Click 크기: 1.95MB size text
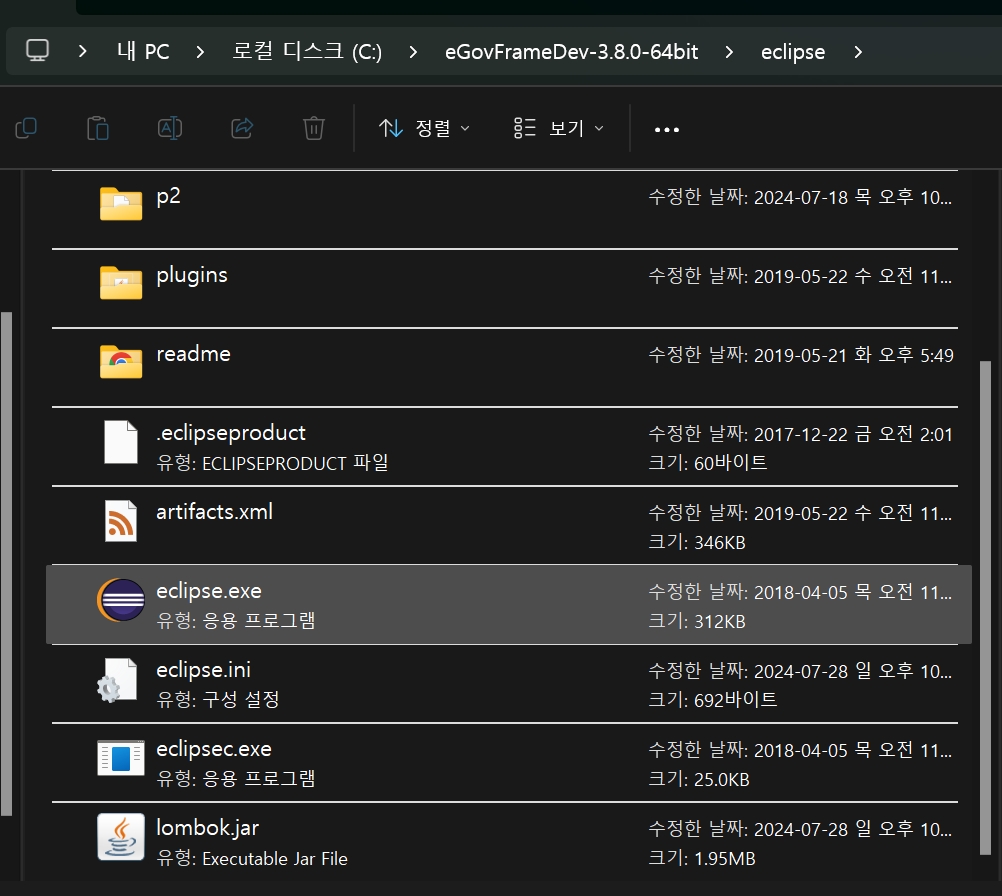Screen dimensions: 1002x896 pos(702,858)
